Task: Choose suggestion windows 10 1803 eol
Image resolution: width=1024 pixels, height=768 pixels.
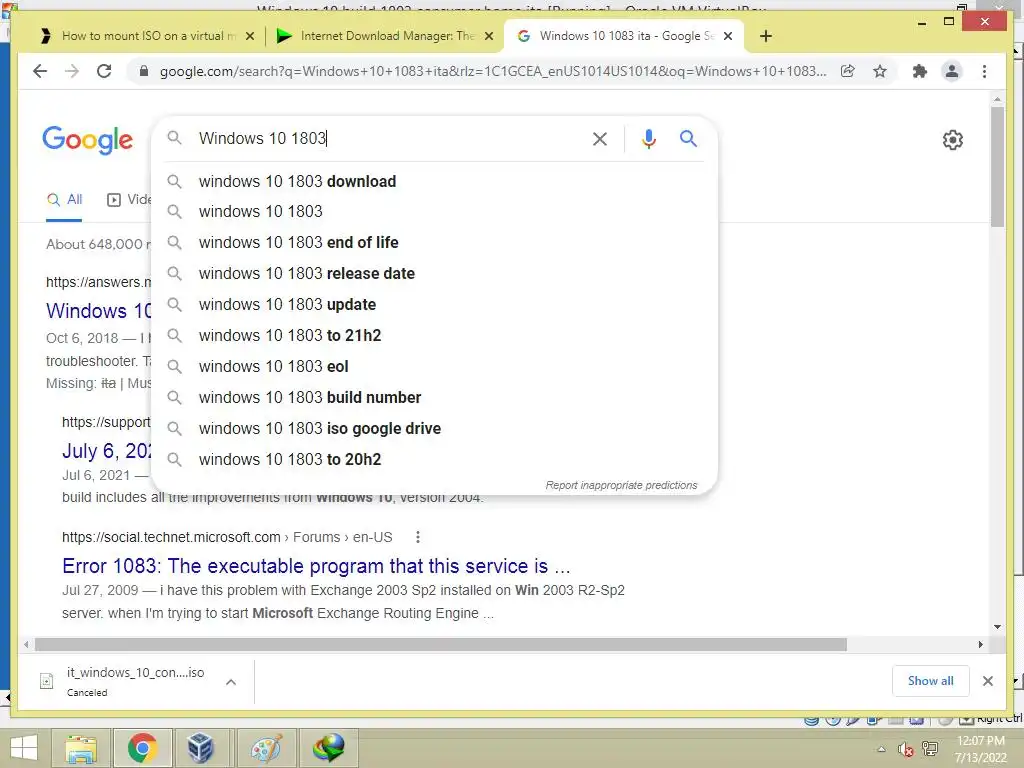Action: [434, 366]
